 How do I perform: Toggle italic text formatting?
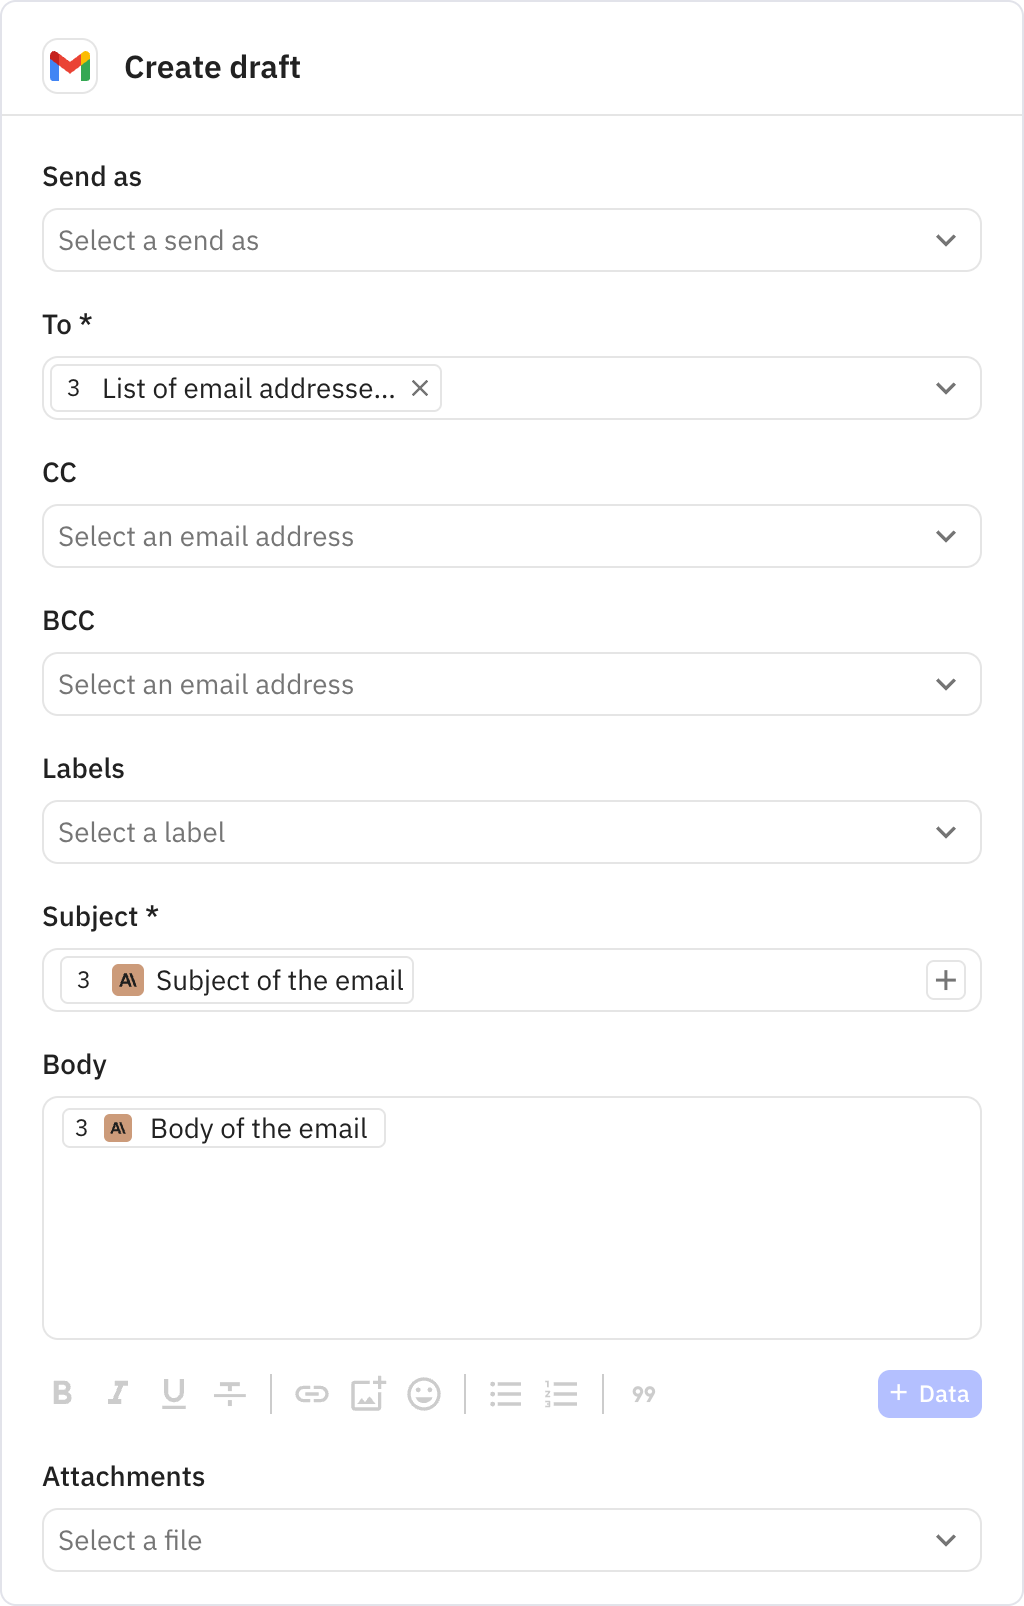(x=118, y=1393)
